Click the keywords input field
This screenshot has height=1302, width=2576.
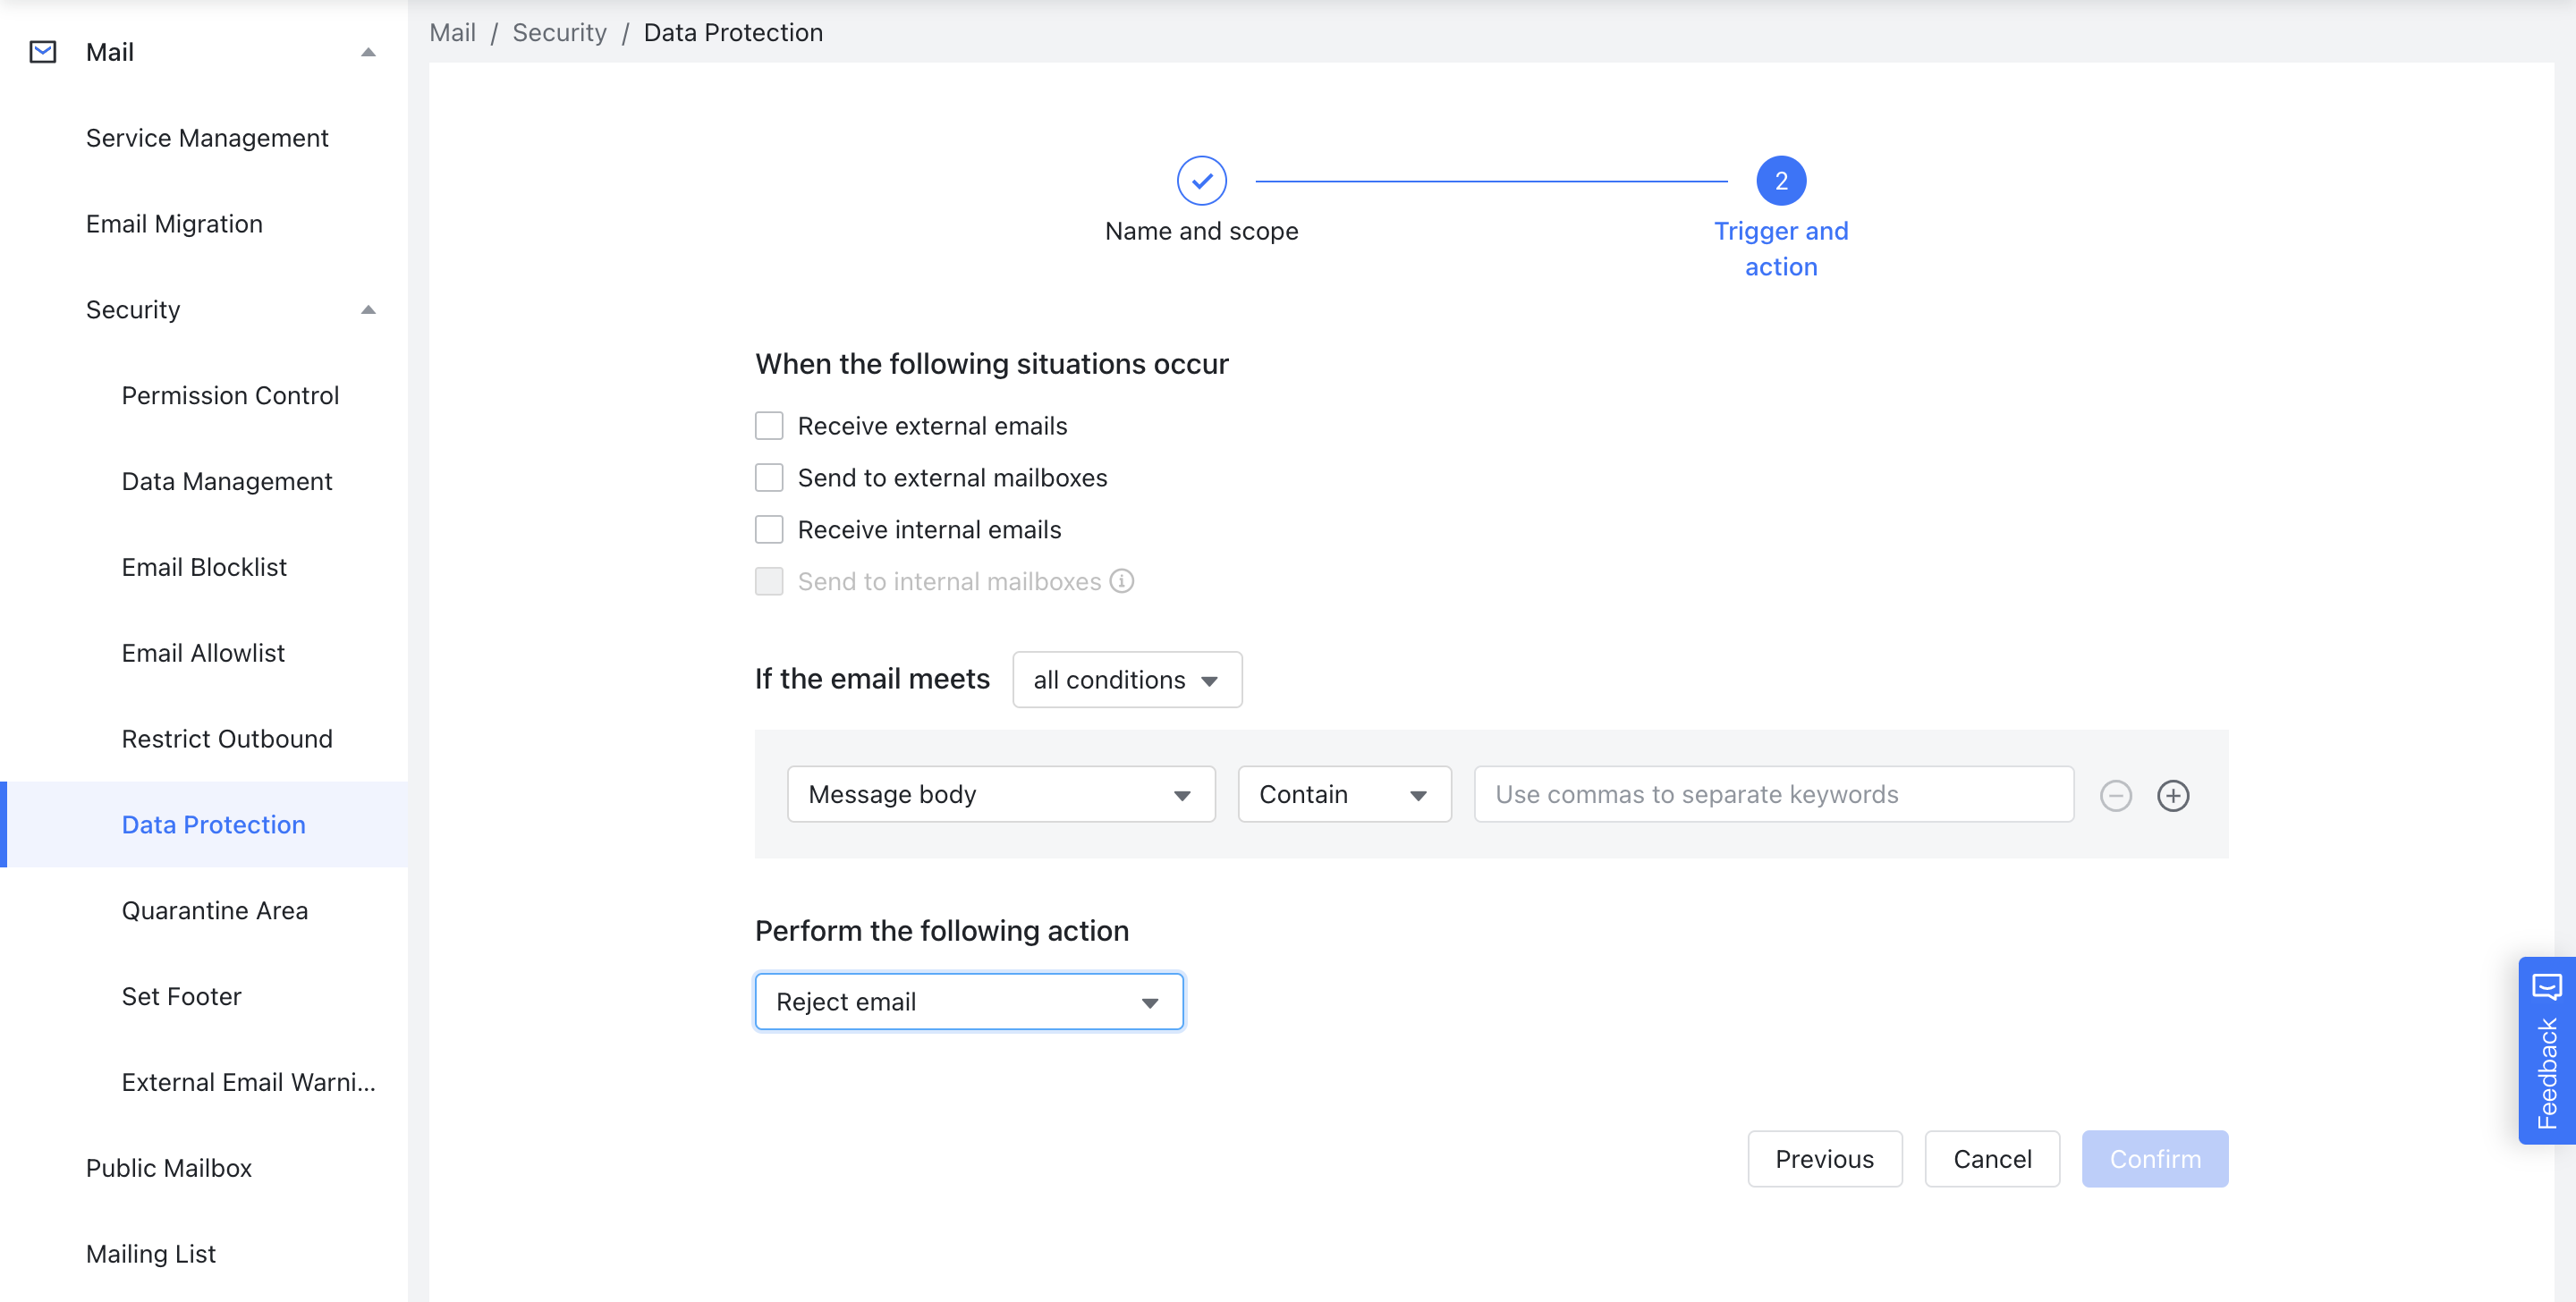pos(1772,794)
